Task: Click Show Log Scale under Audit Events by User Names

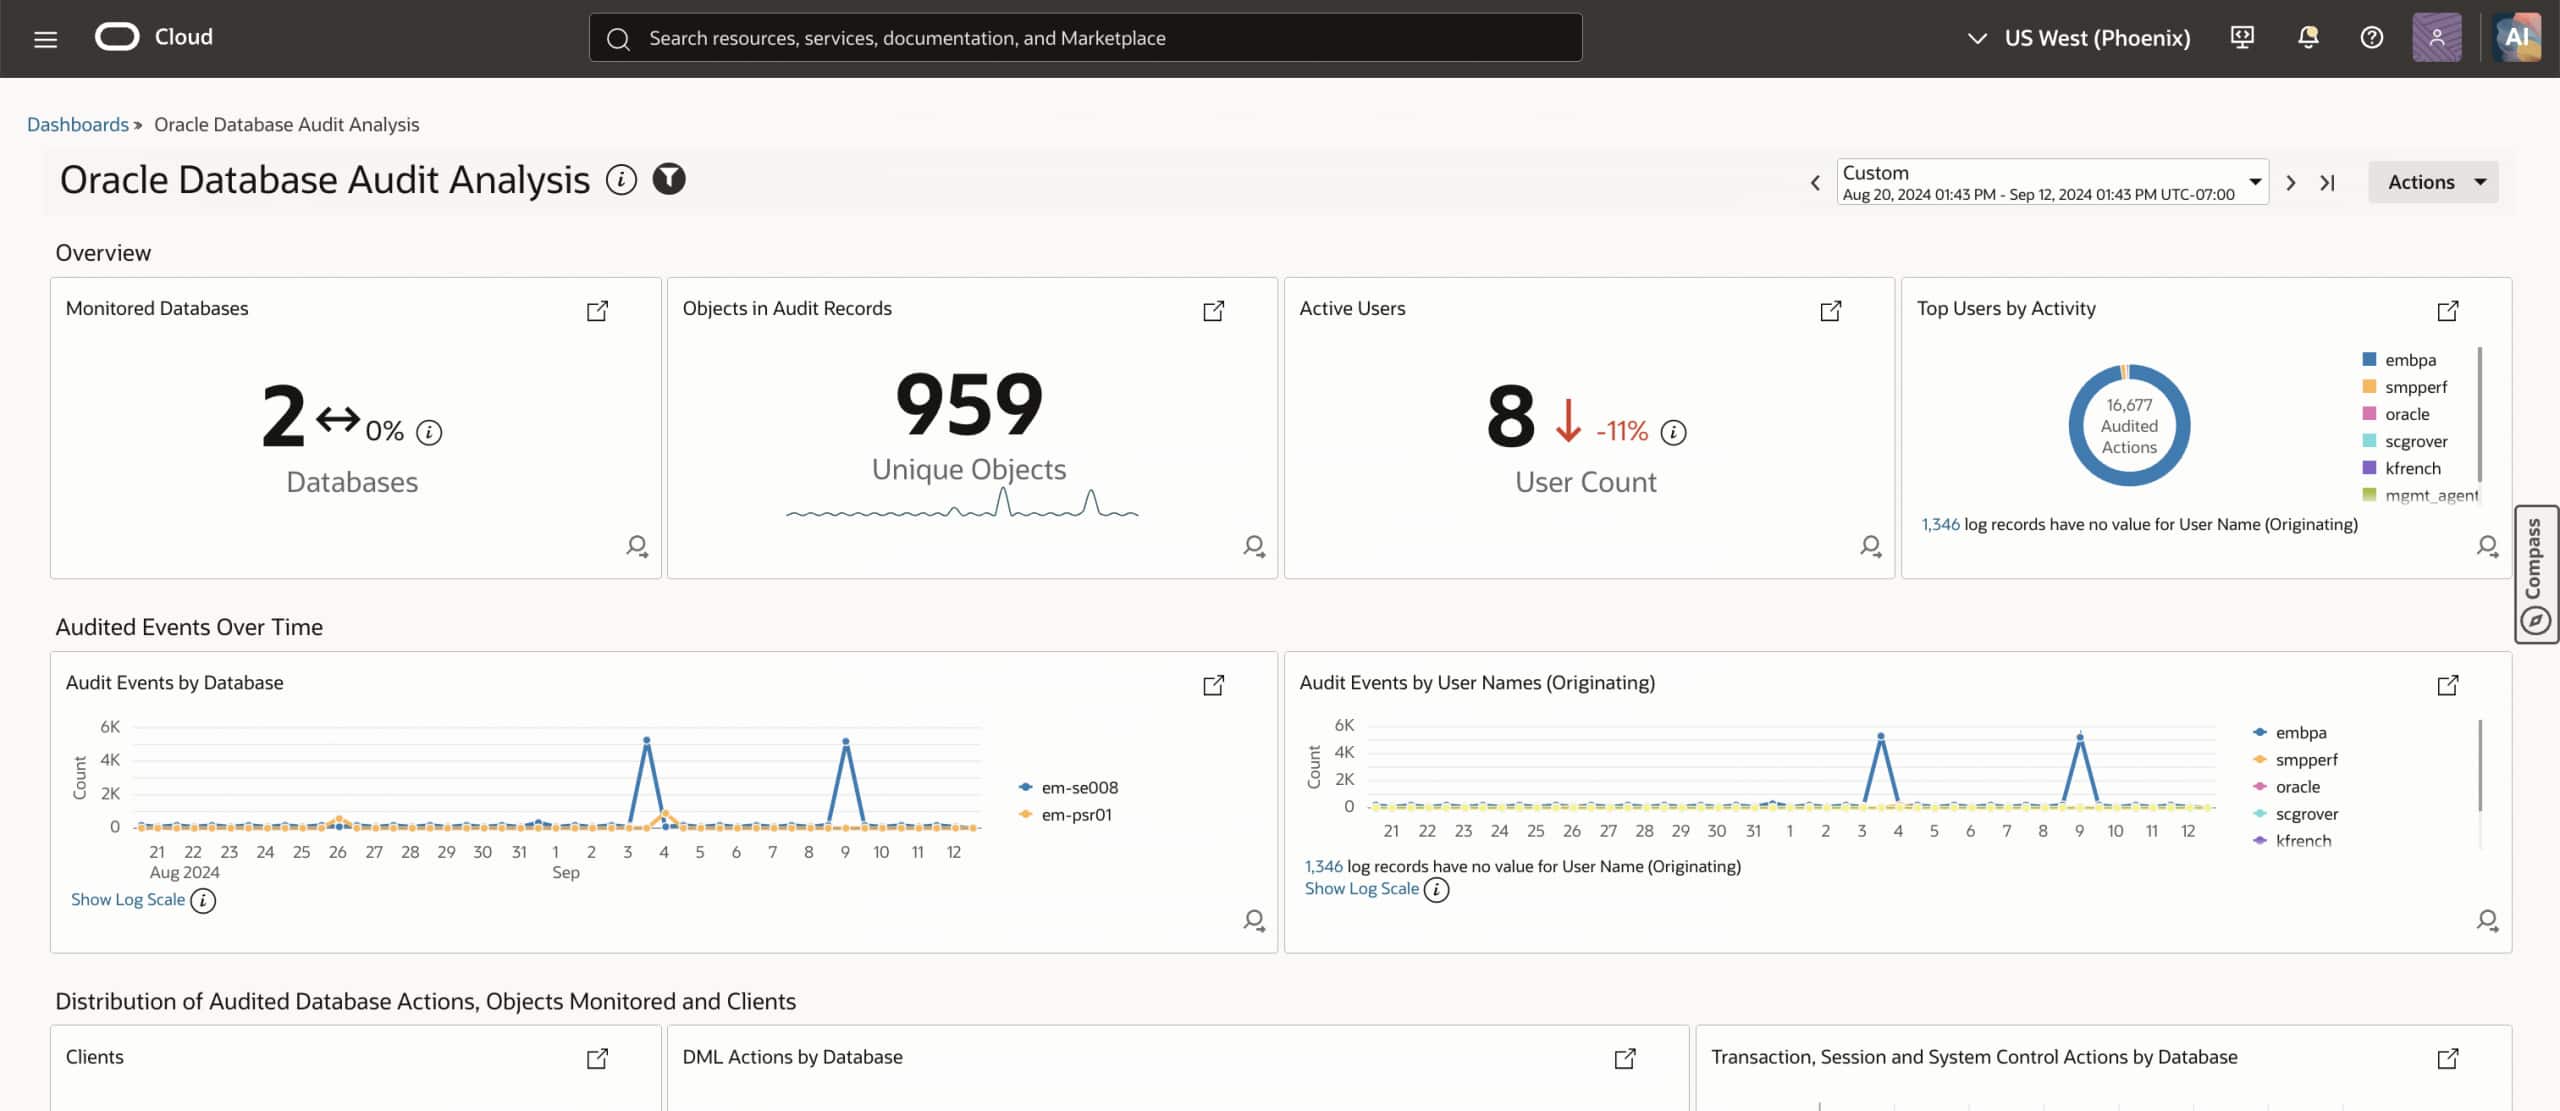Action: (x=1362, y=889)
